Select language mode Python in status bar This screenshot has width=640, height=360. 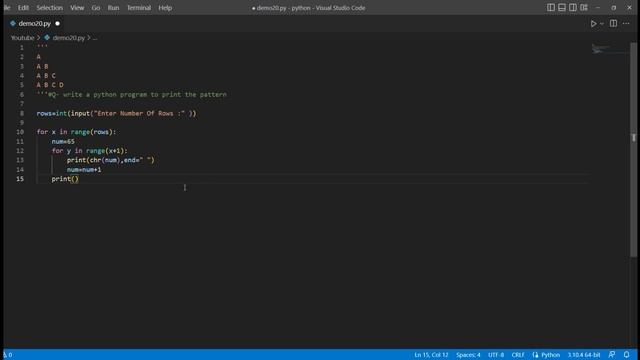tap(550, 355)
